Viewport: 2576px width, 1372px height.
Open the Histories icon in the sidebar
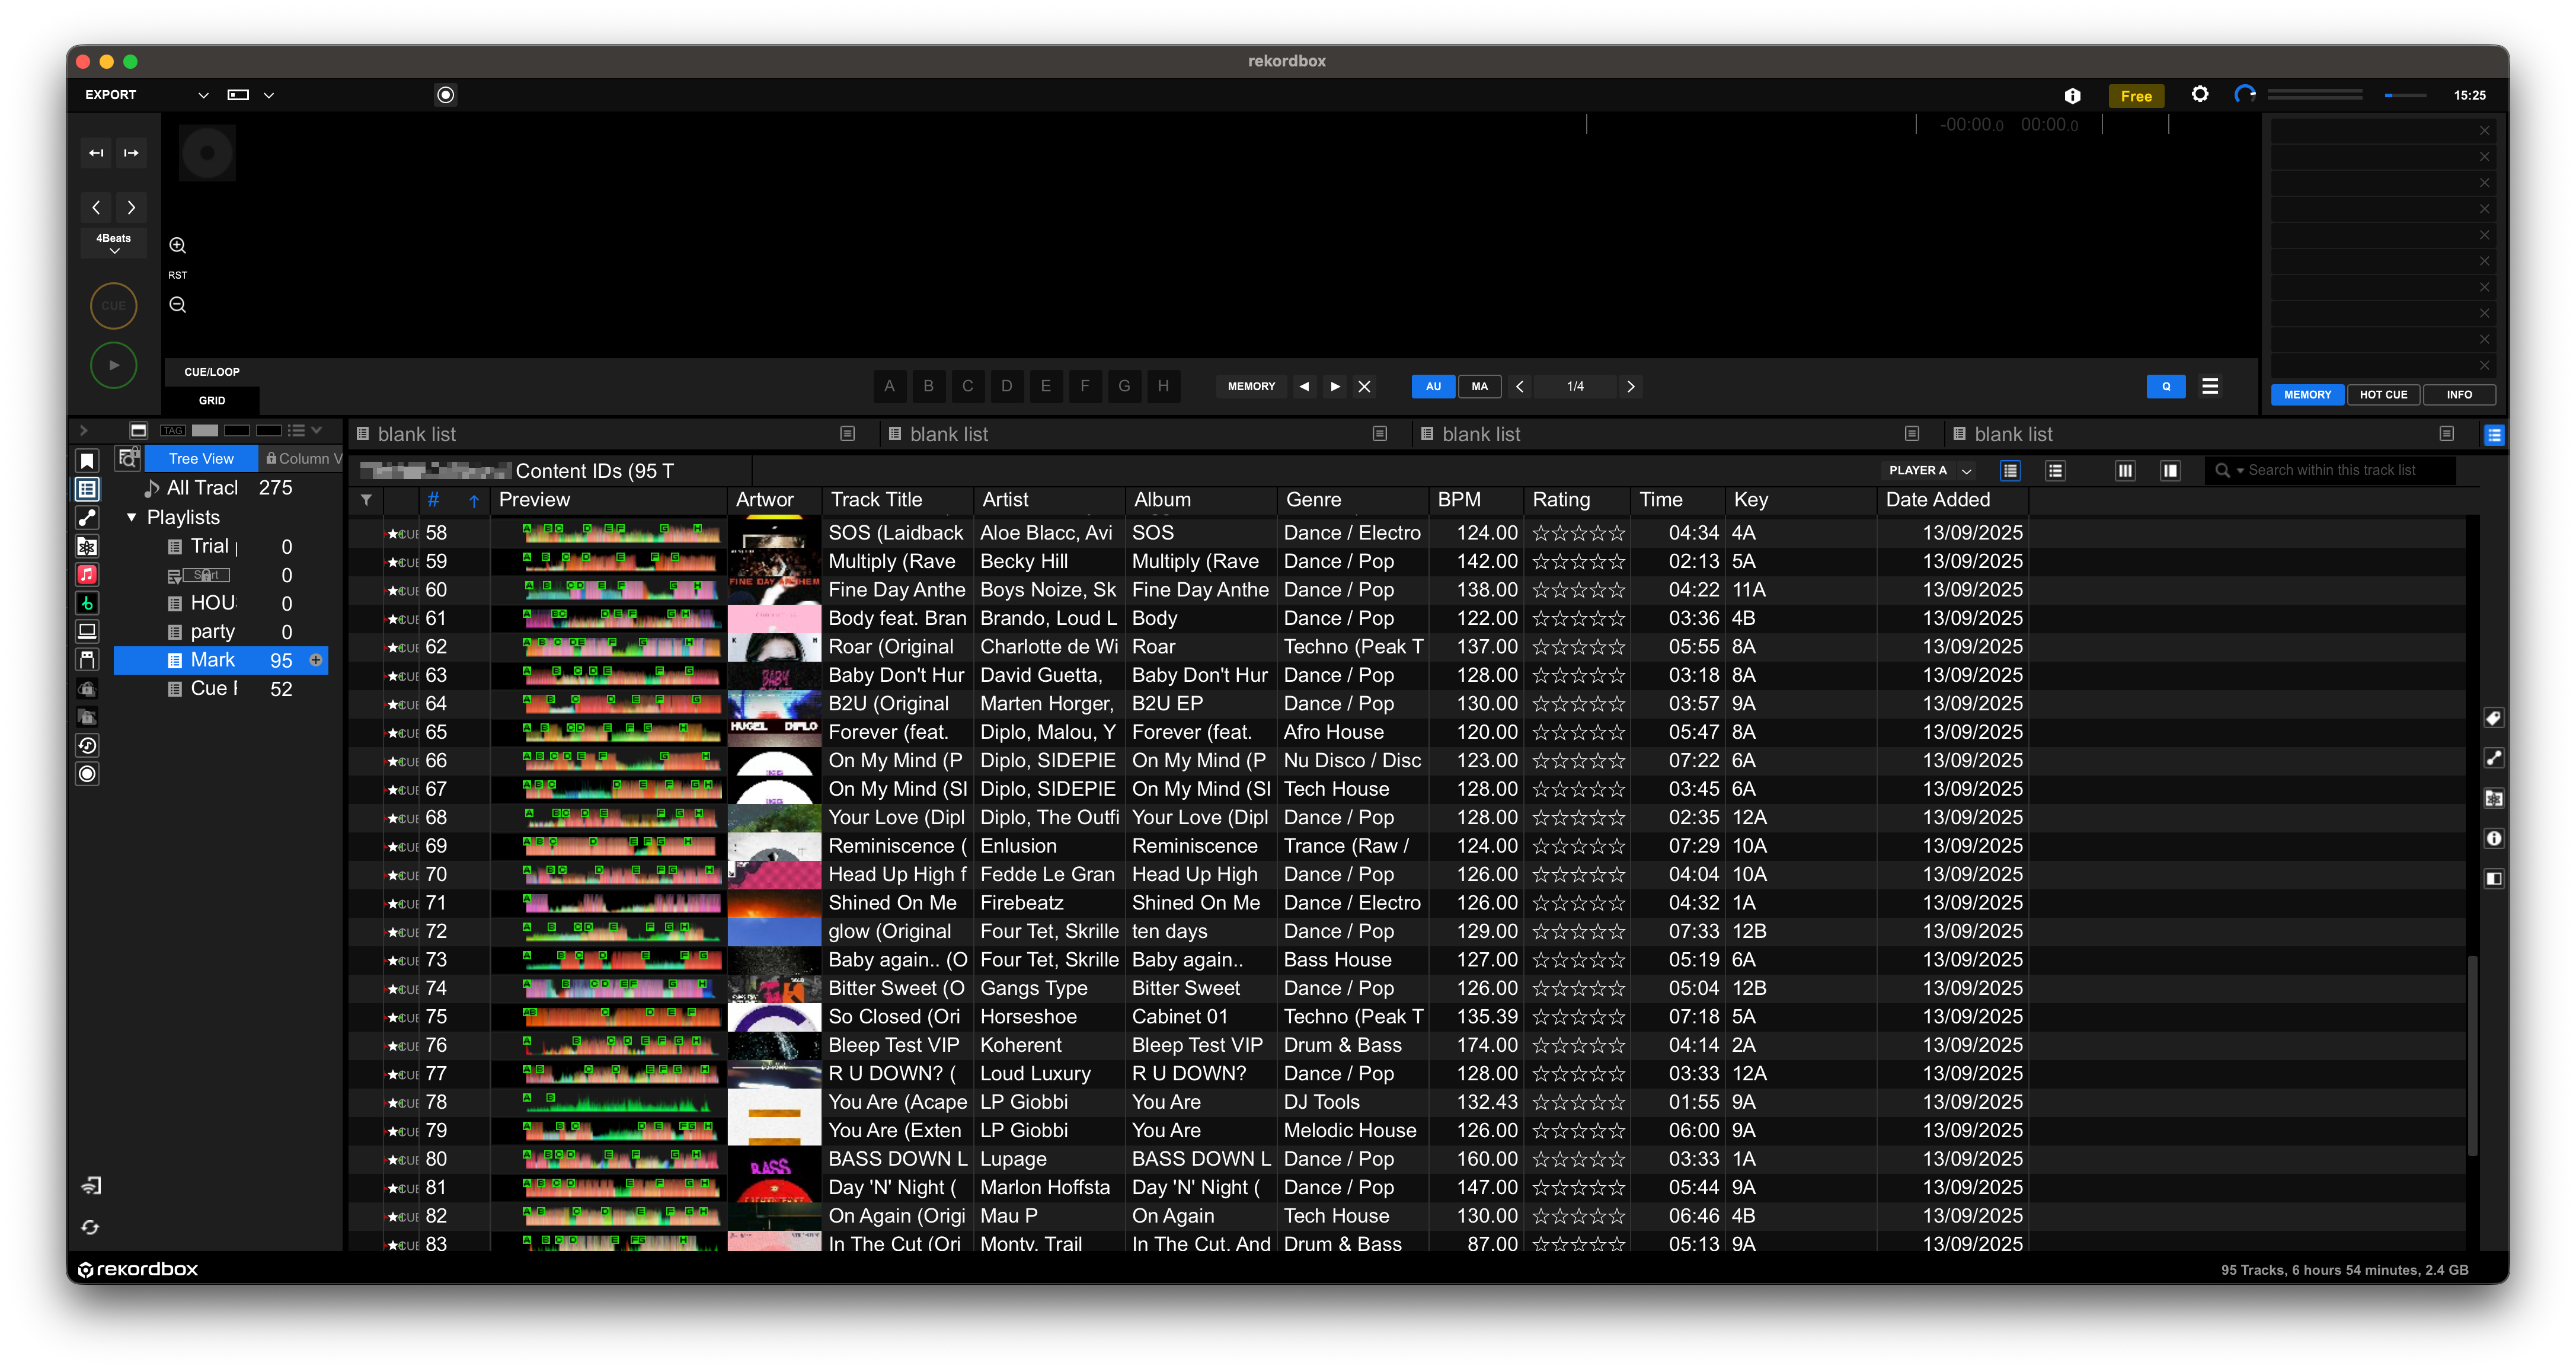(87, 745)
